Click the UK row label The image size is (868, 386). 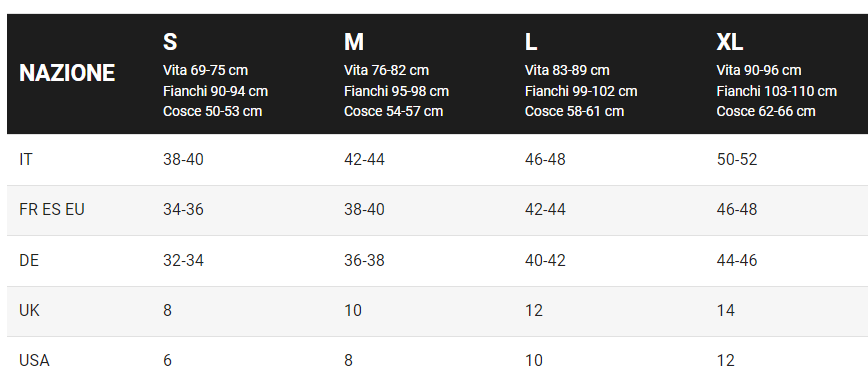coord(29,311)
